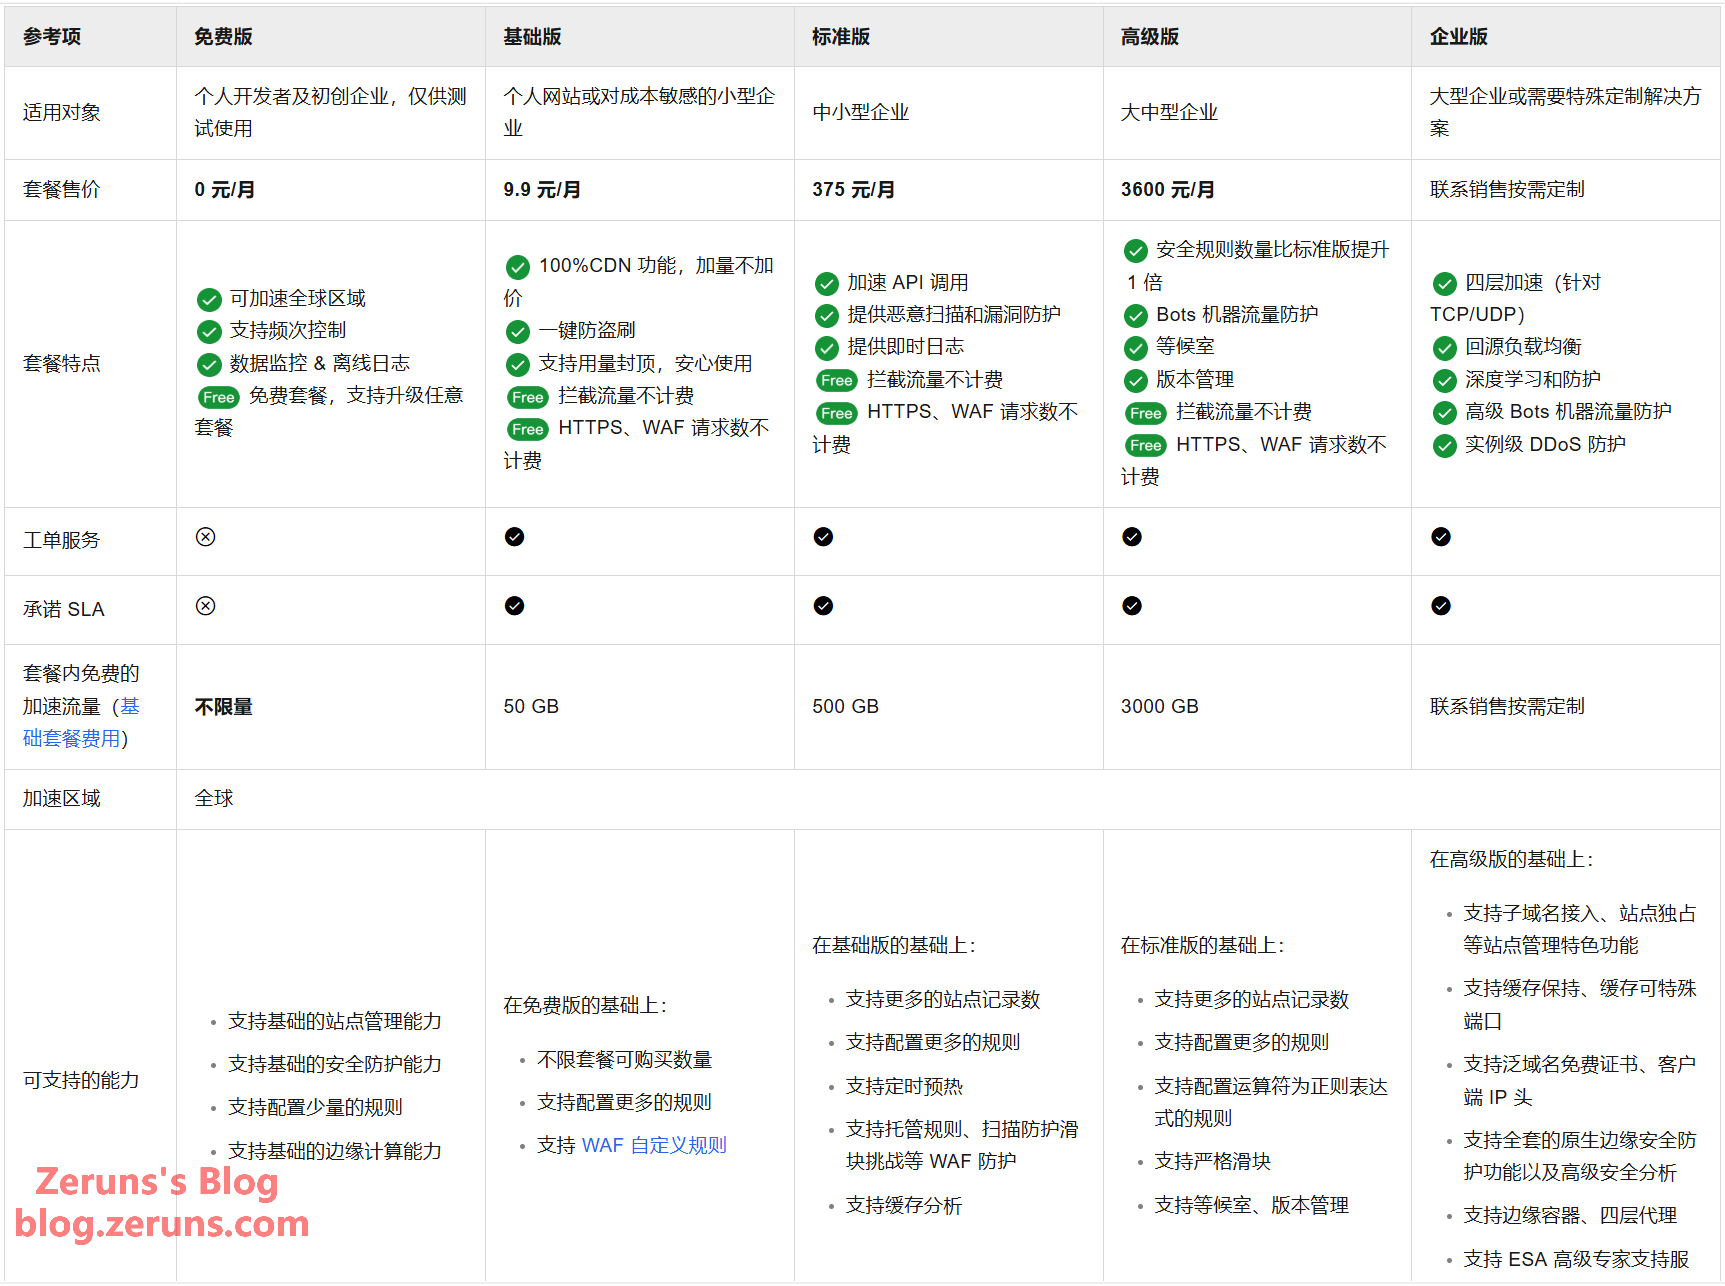Click the 标准版 column header
Viewport: 1725px width, 1286px height.
click(x=840, y=37)
